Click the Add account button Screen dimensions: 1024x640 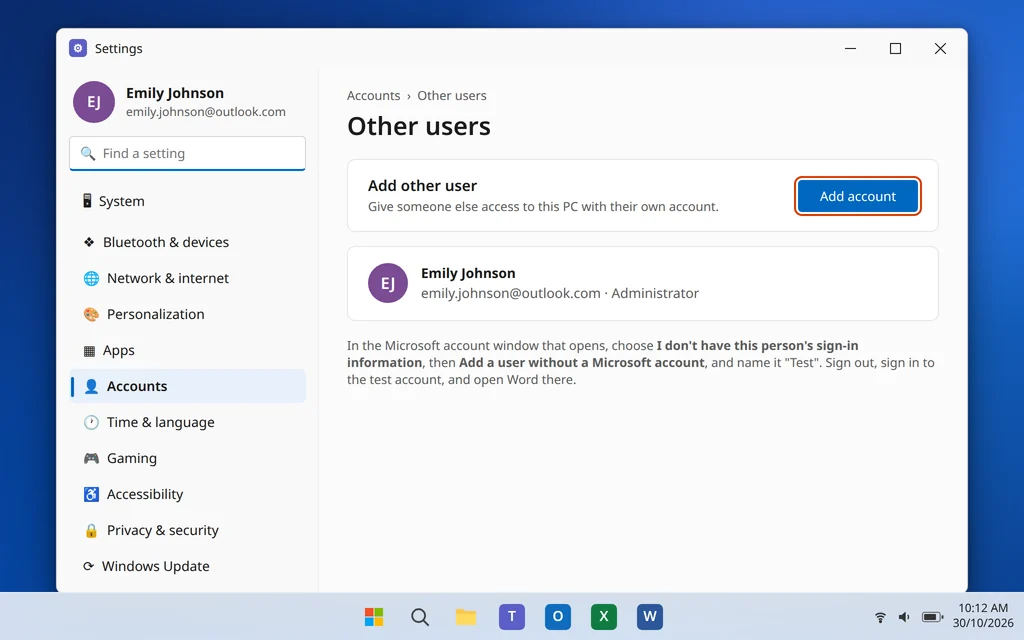(857, 196)
